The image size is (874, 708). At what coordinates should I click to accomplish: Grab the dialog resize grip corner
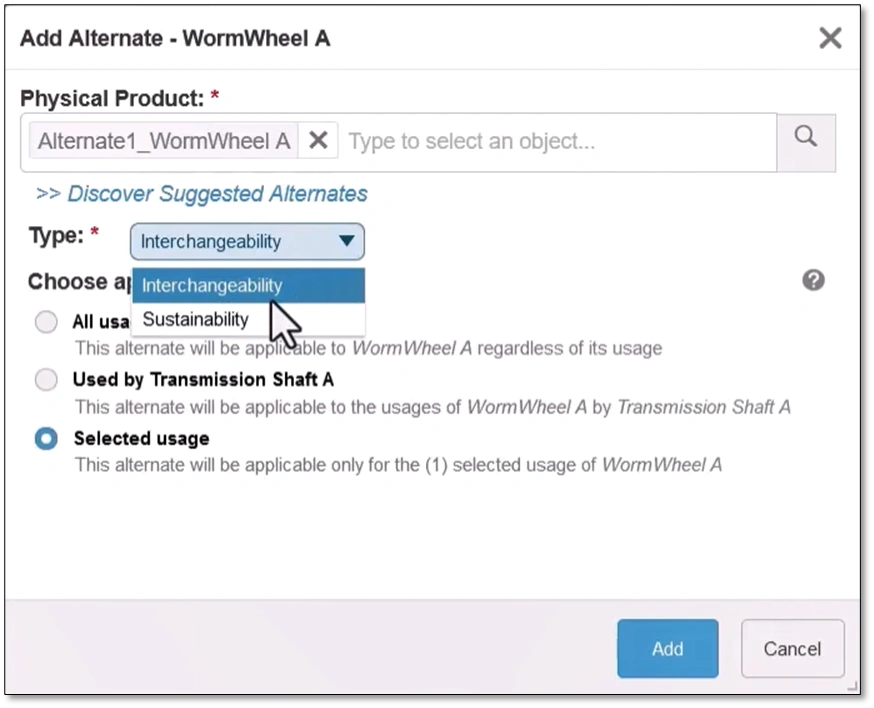click(x=853, y=687)
